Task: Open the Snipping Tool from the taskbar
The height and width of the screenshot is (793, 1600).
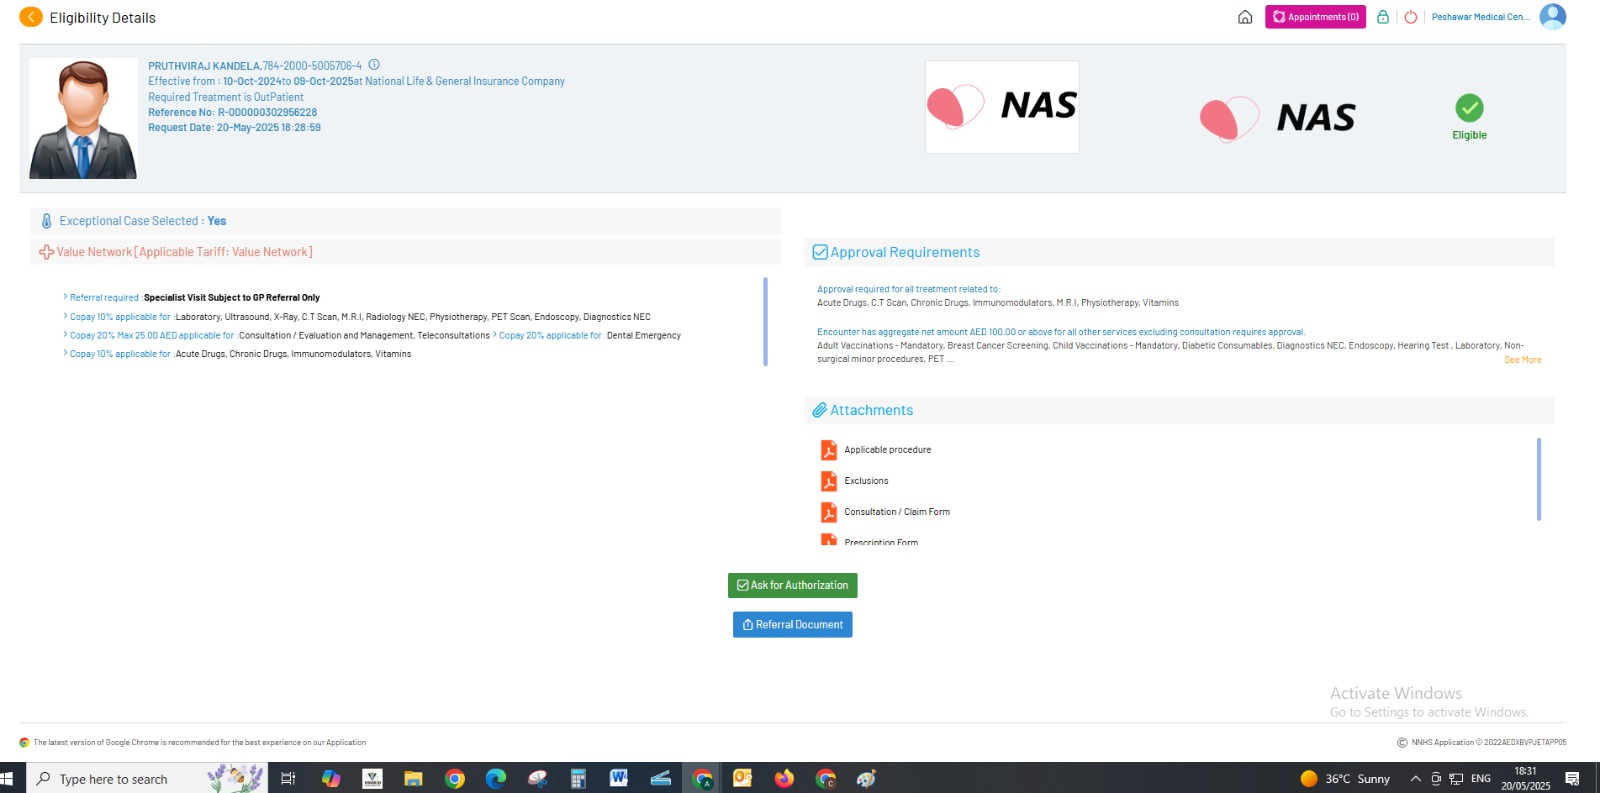Action: 537,778
